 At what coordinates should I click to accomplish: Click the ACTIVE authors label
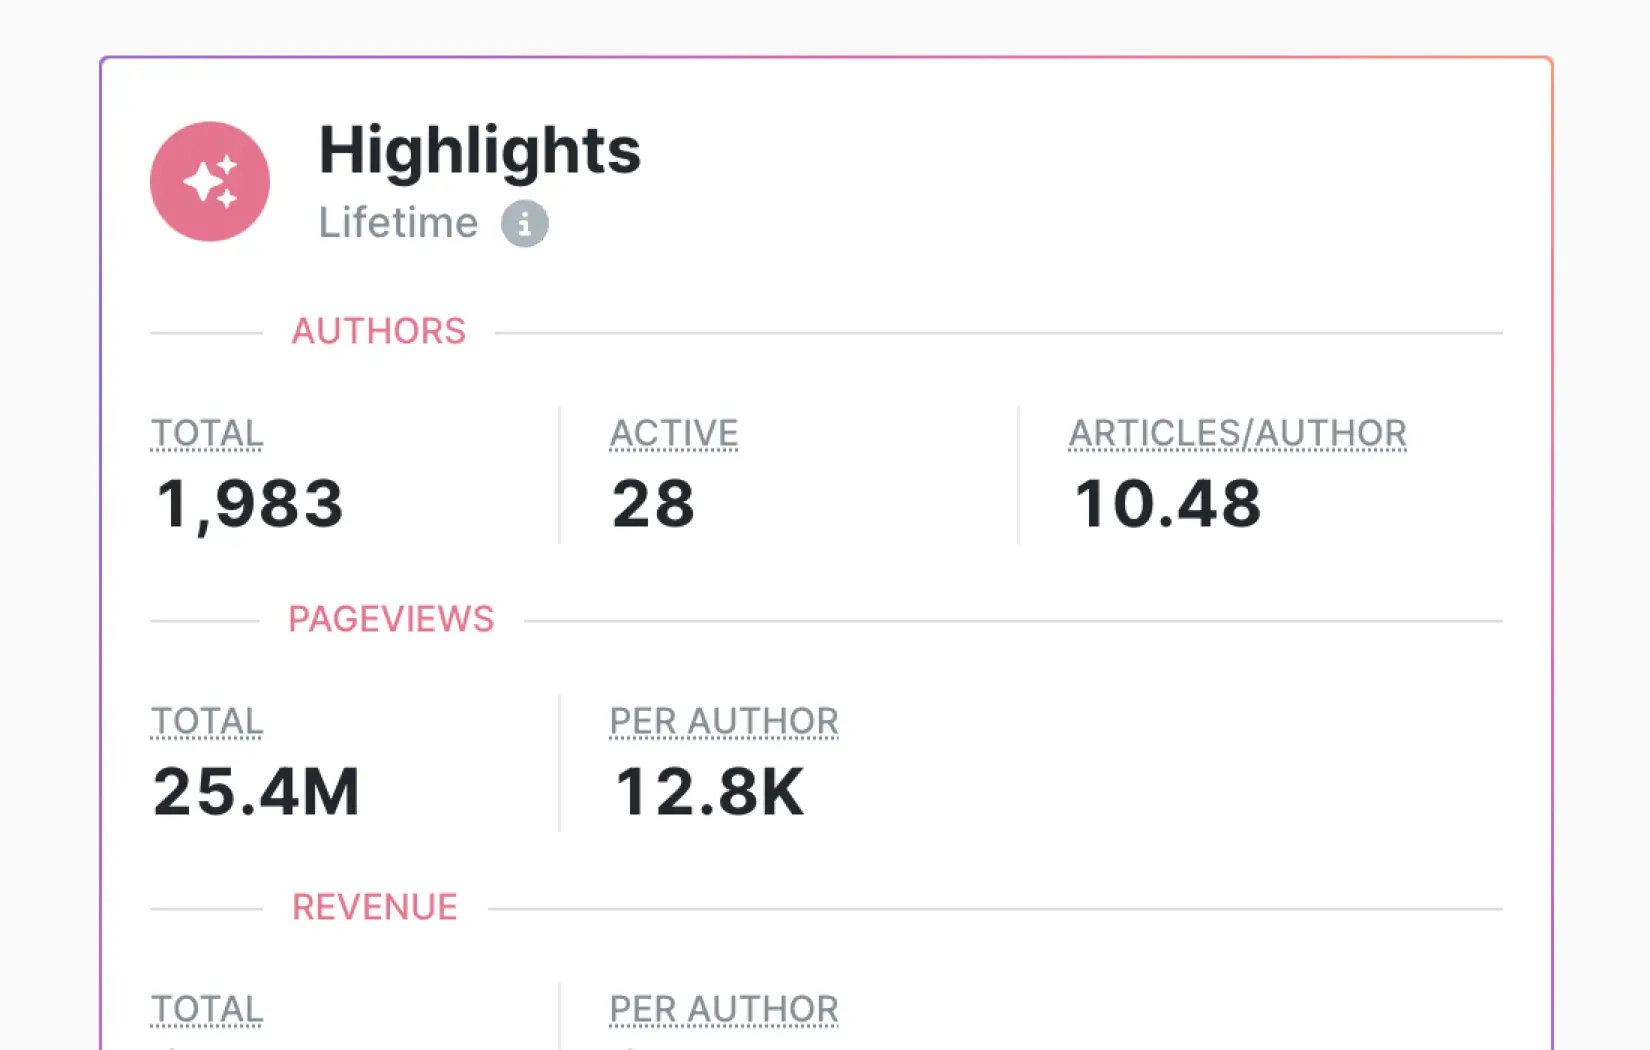[x=674, y=433]
